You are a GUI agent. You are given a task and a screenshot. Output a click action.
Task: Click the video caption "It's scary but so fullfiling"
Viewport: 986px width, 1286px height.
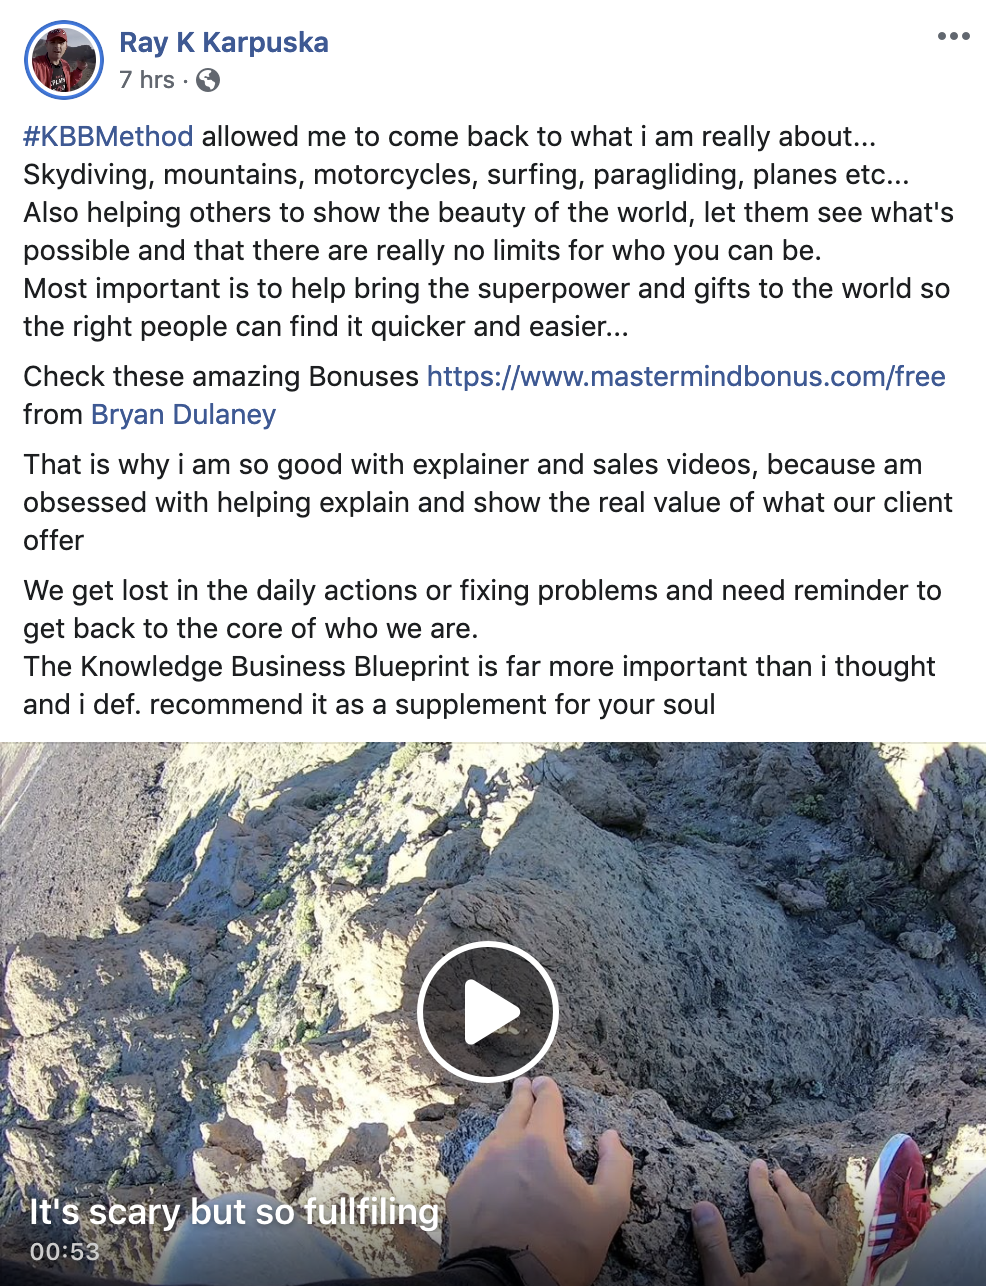[233, 1212]
